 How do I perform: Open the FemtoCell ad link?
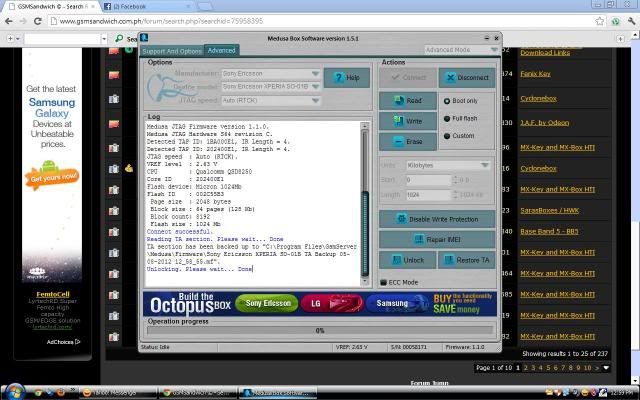53,294
